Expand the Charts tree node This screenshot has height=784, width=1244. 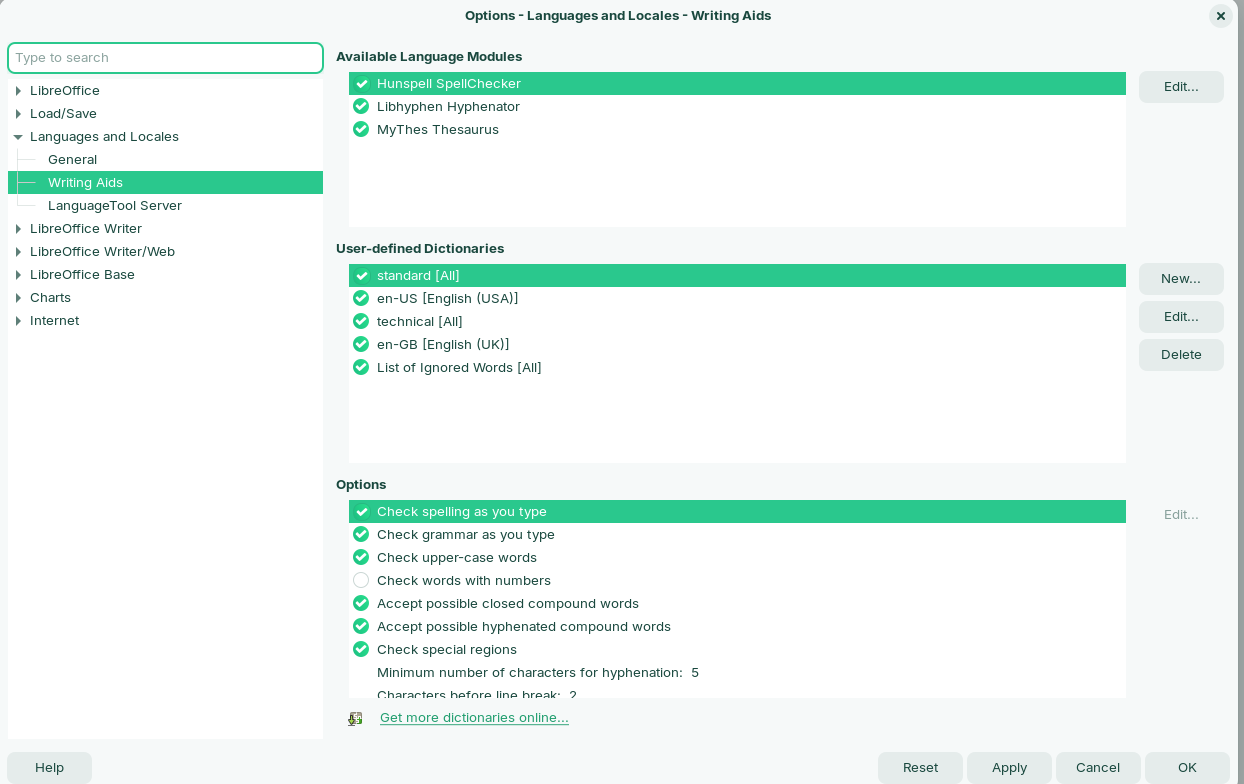tap(18, 298)
